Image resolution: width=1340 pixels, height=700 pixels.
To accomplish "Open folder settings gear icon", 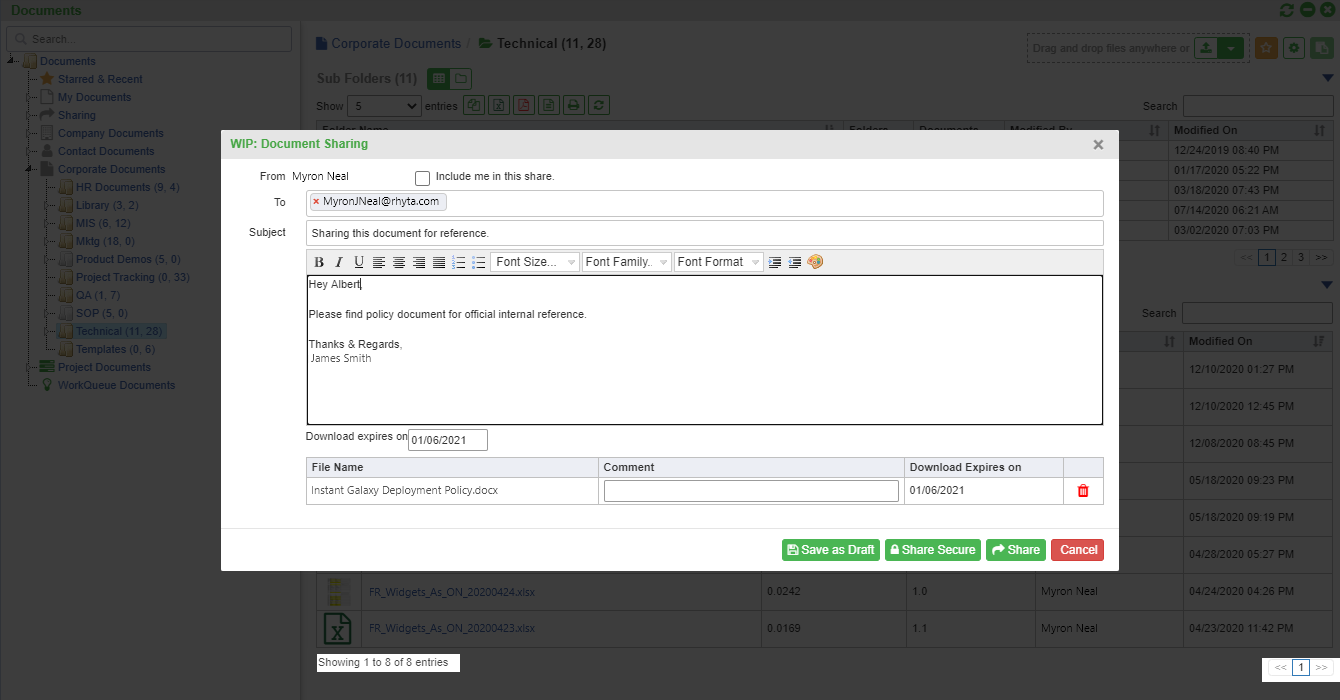I will [x=1294, y=48].
